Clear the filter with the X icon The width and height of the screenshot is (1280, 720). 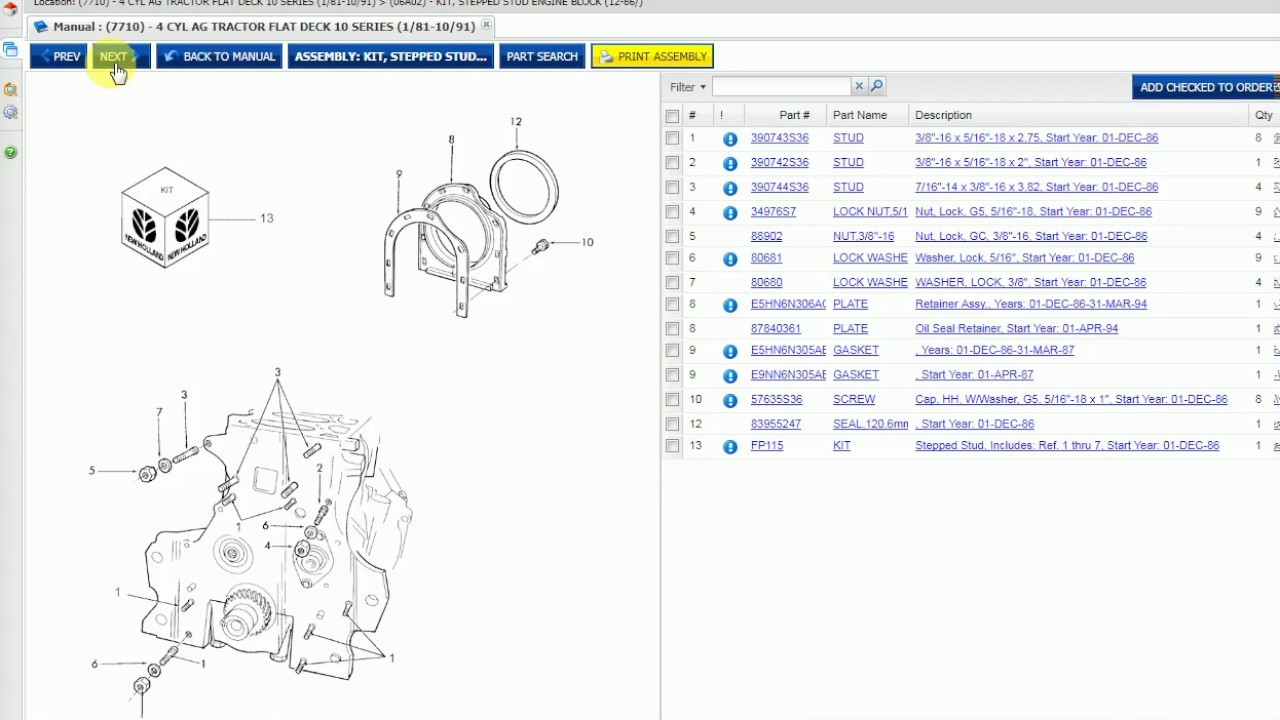[858, 87]
